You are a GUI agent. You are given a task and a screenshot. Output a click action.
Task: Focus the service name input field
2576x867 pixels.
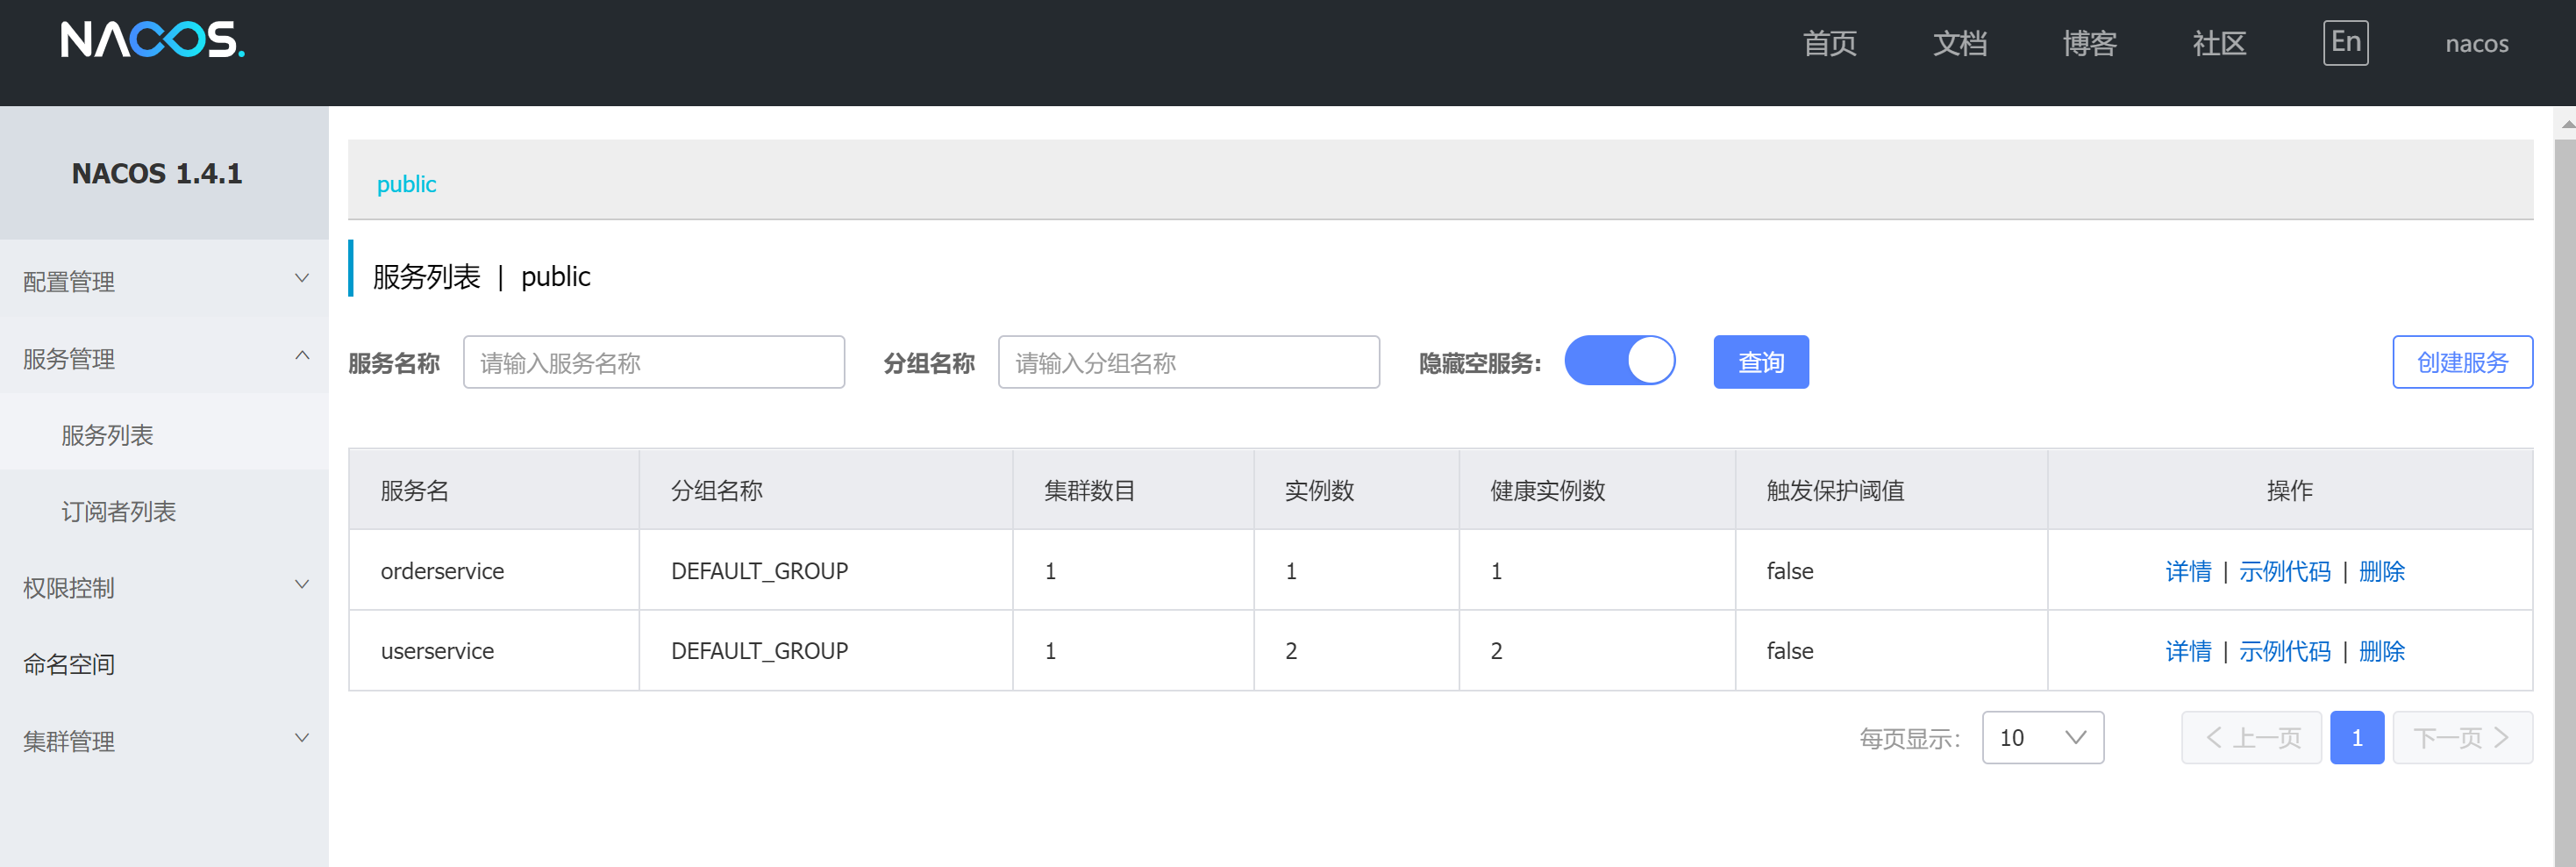click(x=653, y=362)
